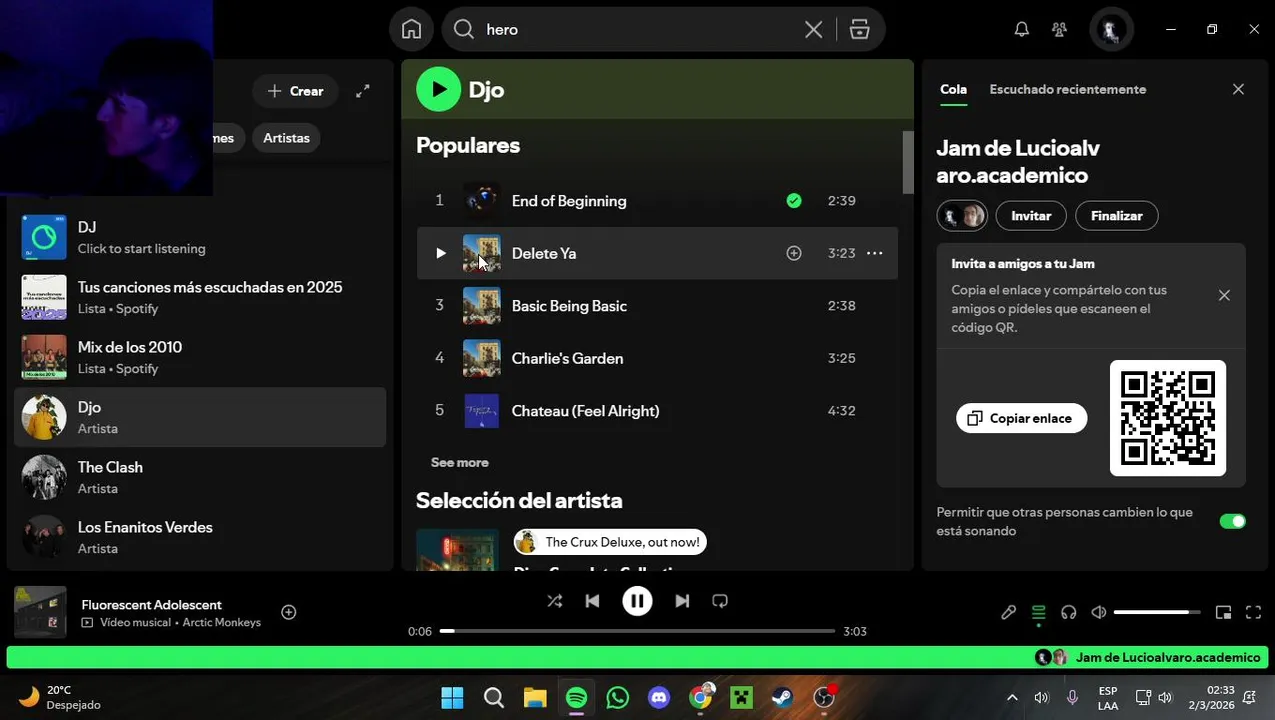Skip to the next track

click(x=682, y=601)
